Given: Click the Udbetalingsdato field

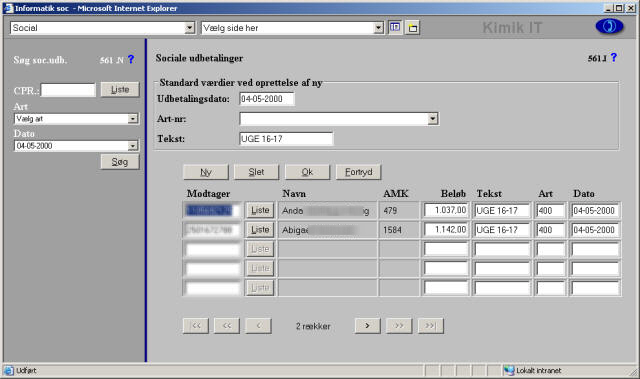Looking at the screenshot, I should click(x=267, y=99).
